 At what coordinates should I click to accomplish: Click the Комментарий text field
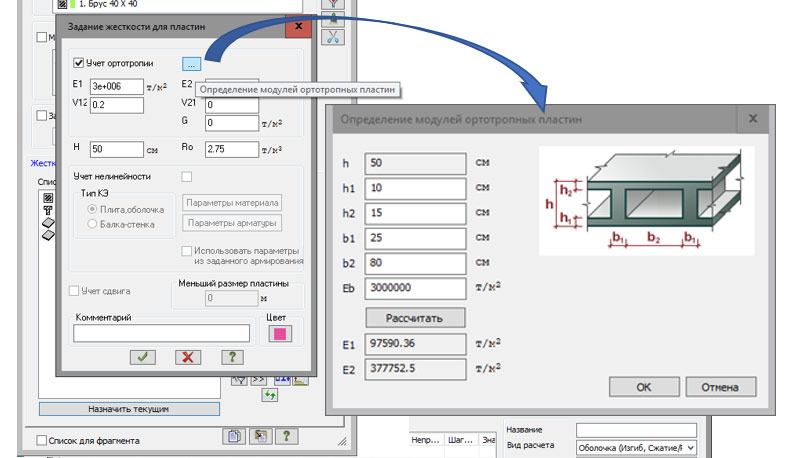click(161, 333)
